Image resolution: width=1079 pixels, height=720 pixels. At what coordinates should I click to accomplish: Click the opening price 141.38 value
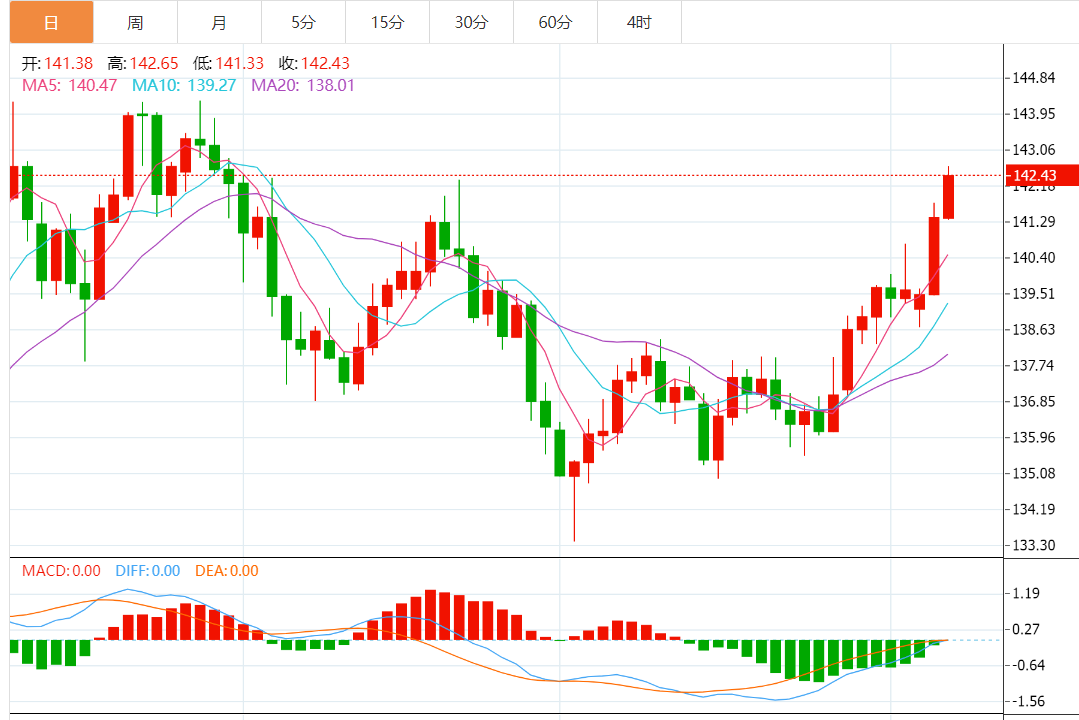68,63
